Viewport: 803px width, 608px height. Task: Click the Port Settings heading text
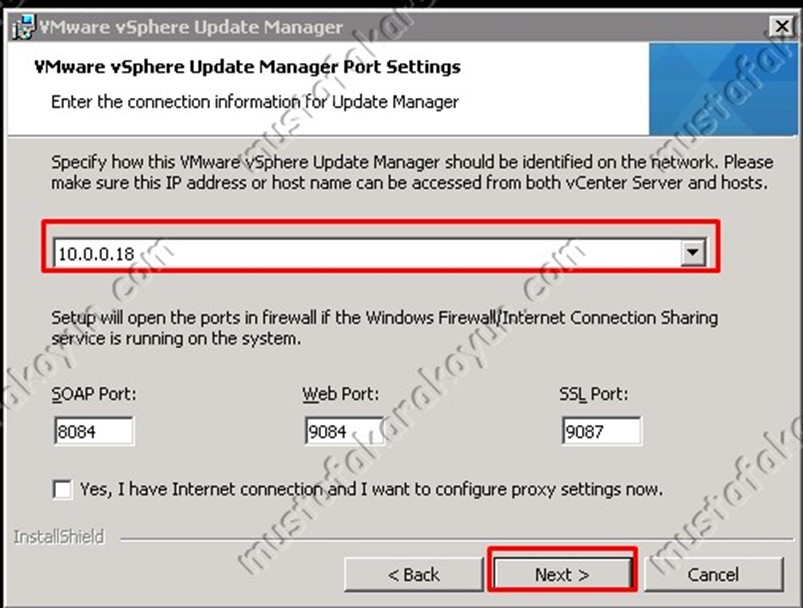247,67
